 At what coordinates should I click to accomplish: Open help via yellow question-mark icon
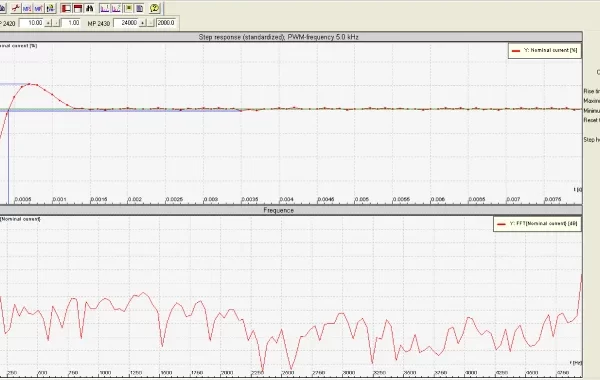pyautogui.click(x=155, y=8)
